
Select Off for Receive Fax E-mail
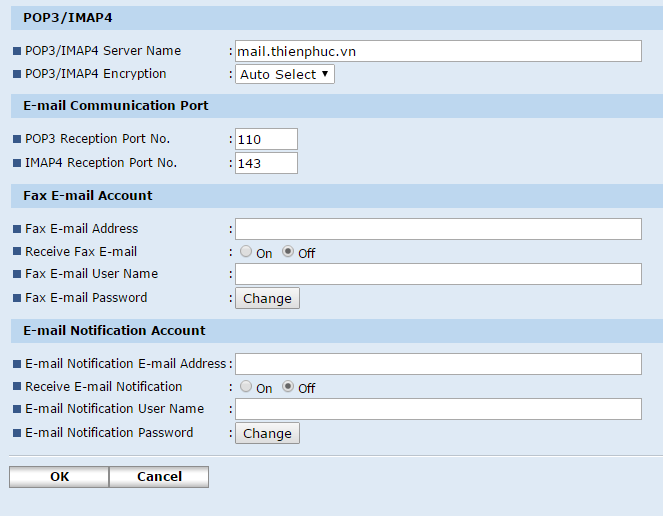(288, 252)
